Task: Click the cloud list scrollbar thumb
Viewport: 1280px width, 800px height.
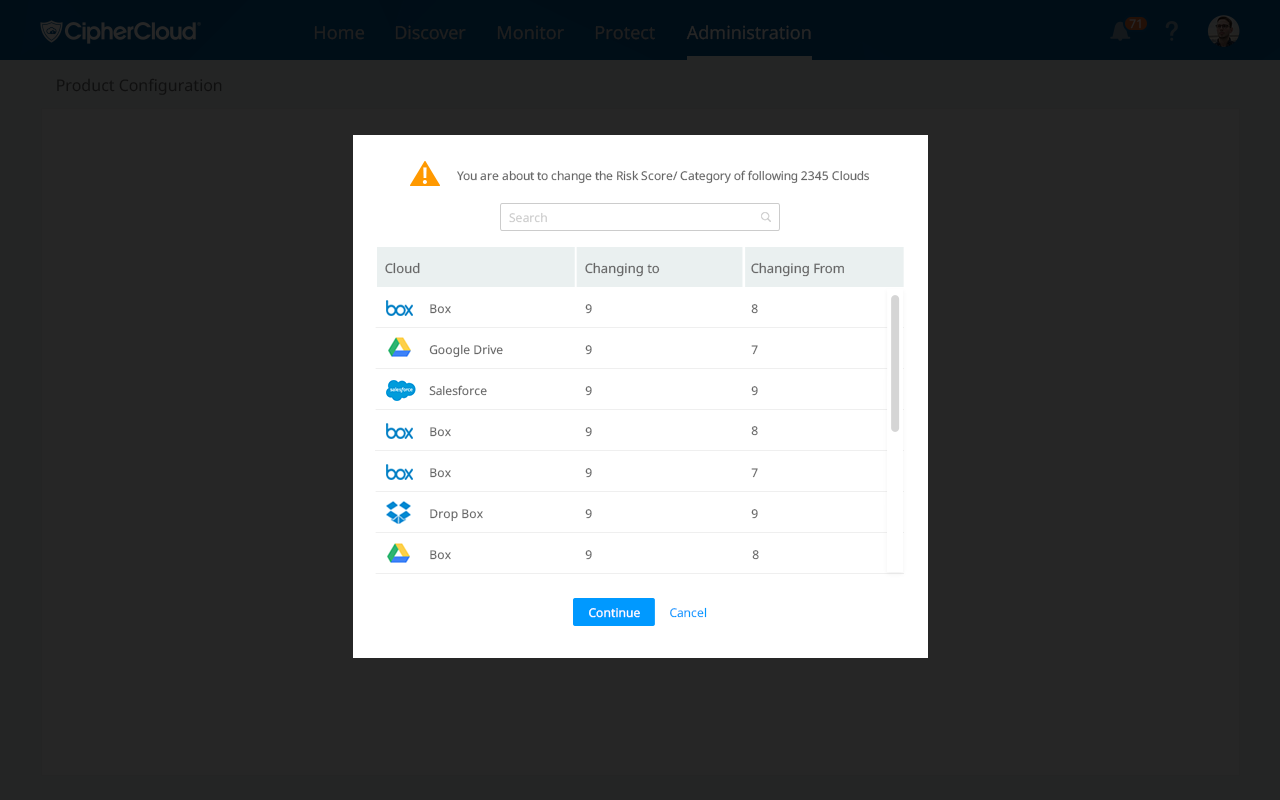Action: (x=895, y=363)
